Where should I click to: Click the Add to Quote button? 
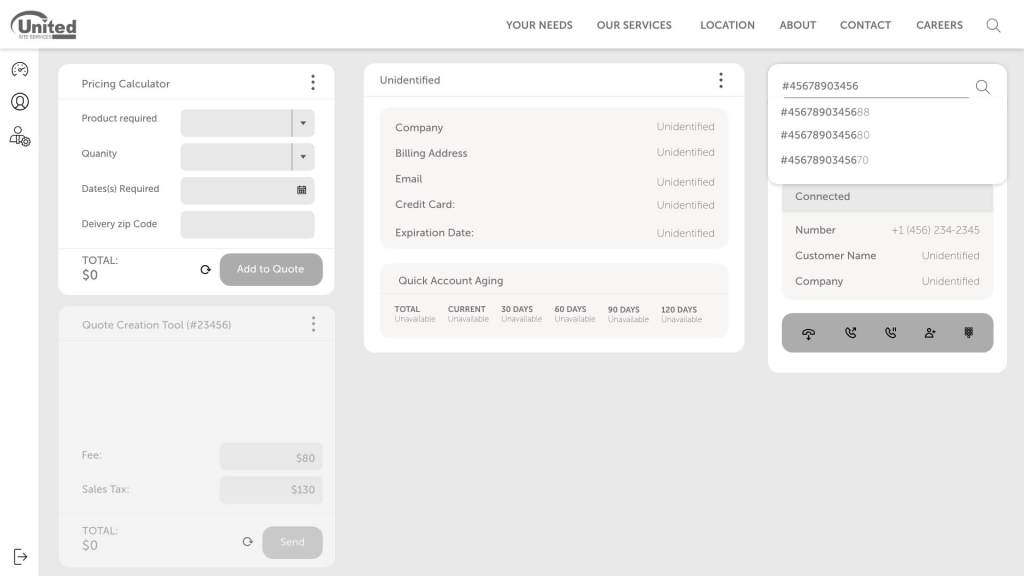[271, 269]
